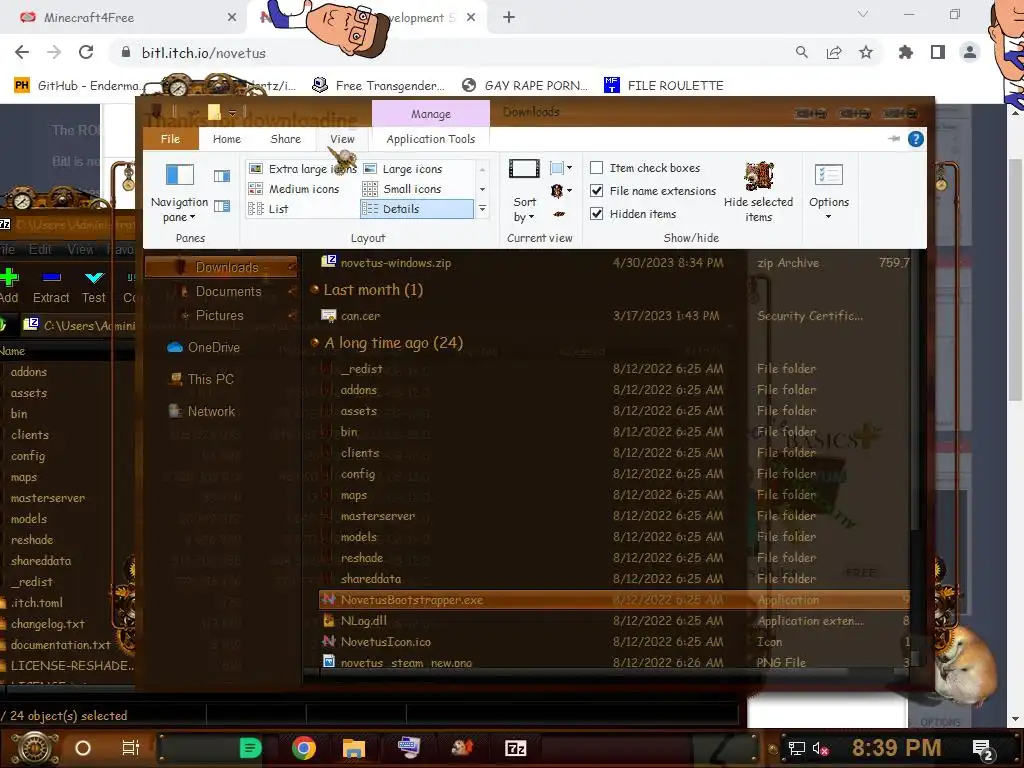Toggle File name extensions checkbox

tap(596, 191)
